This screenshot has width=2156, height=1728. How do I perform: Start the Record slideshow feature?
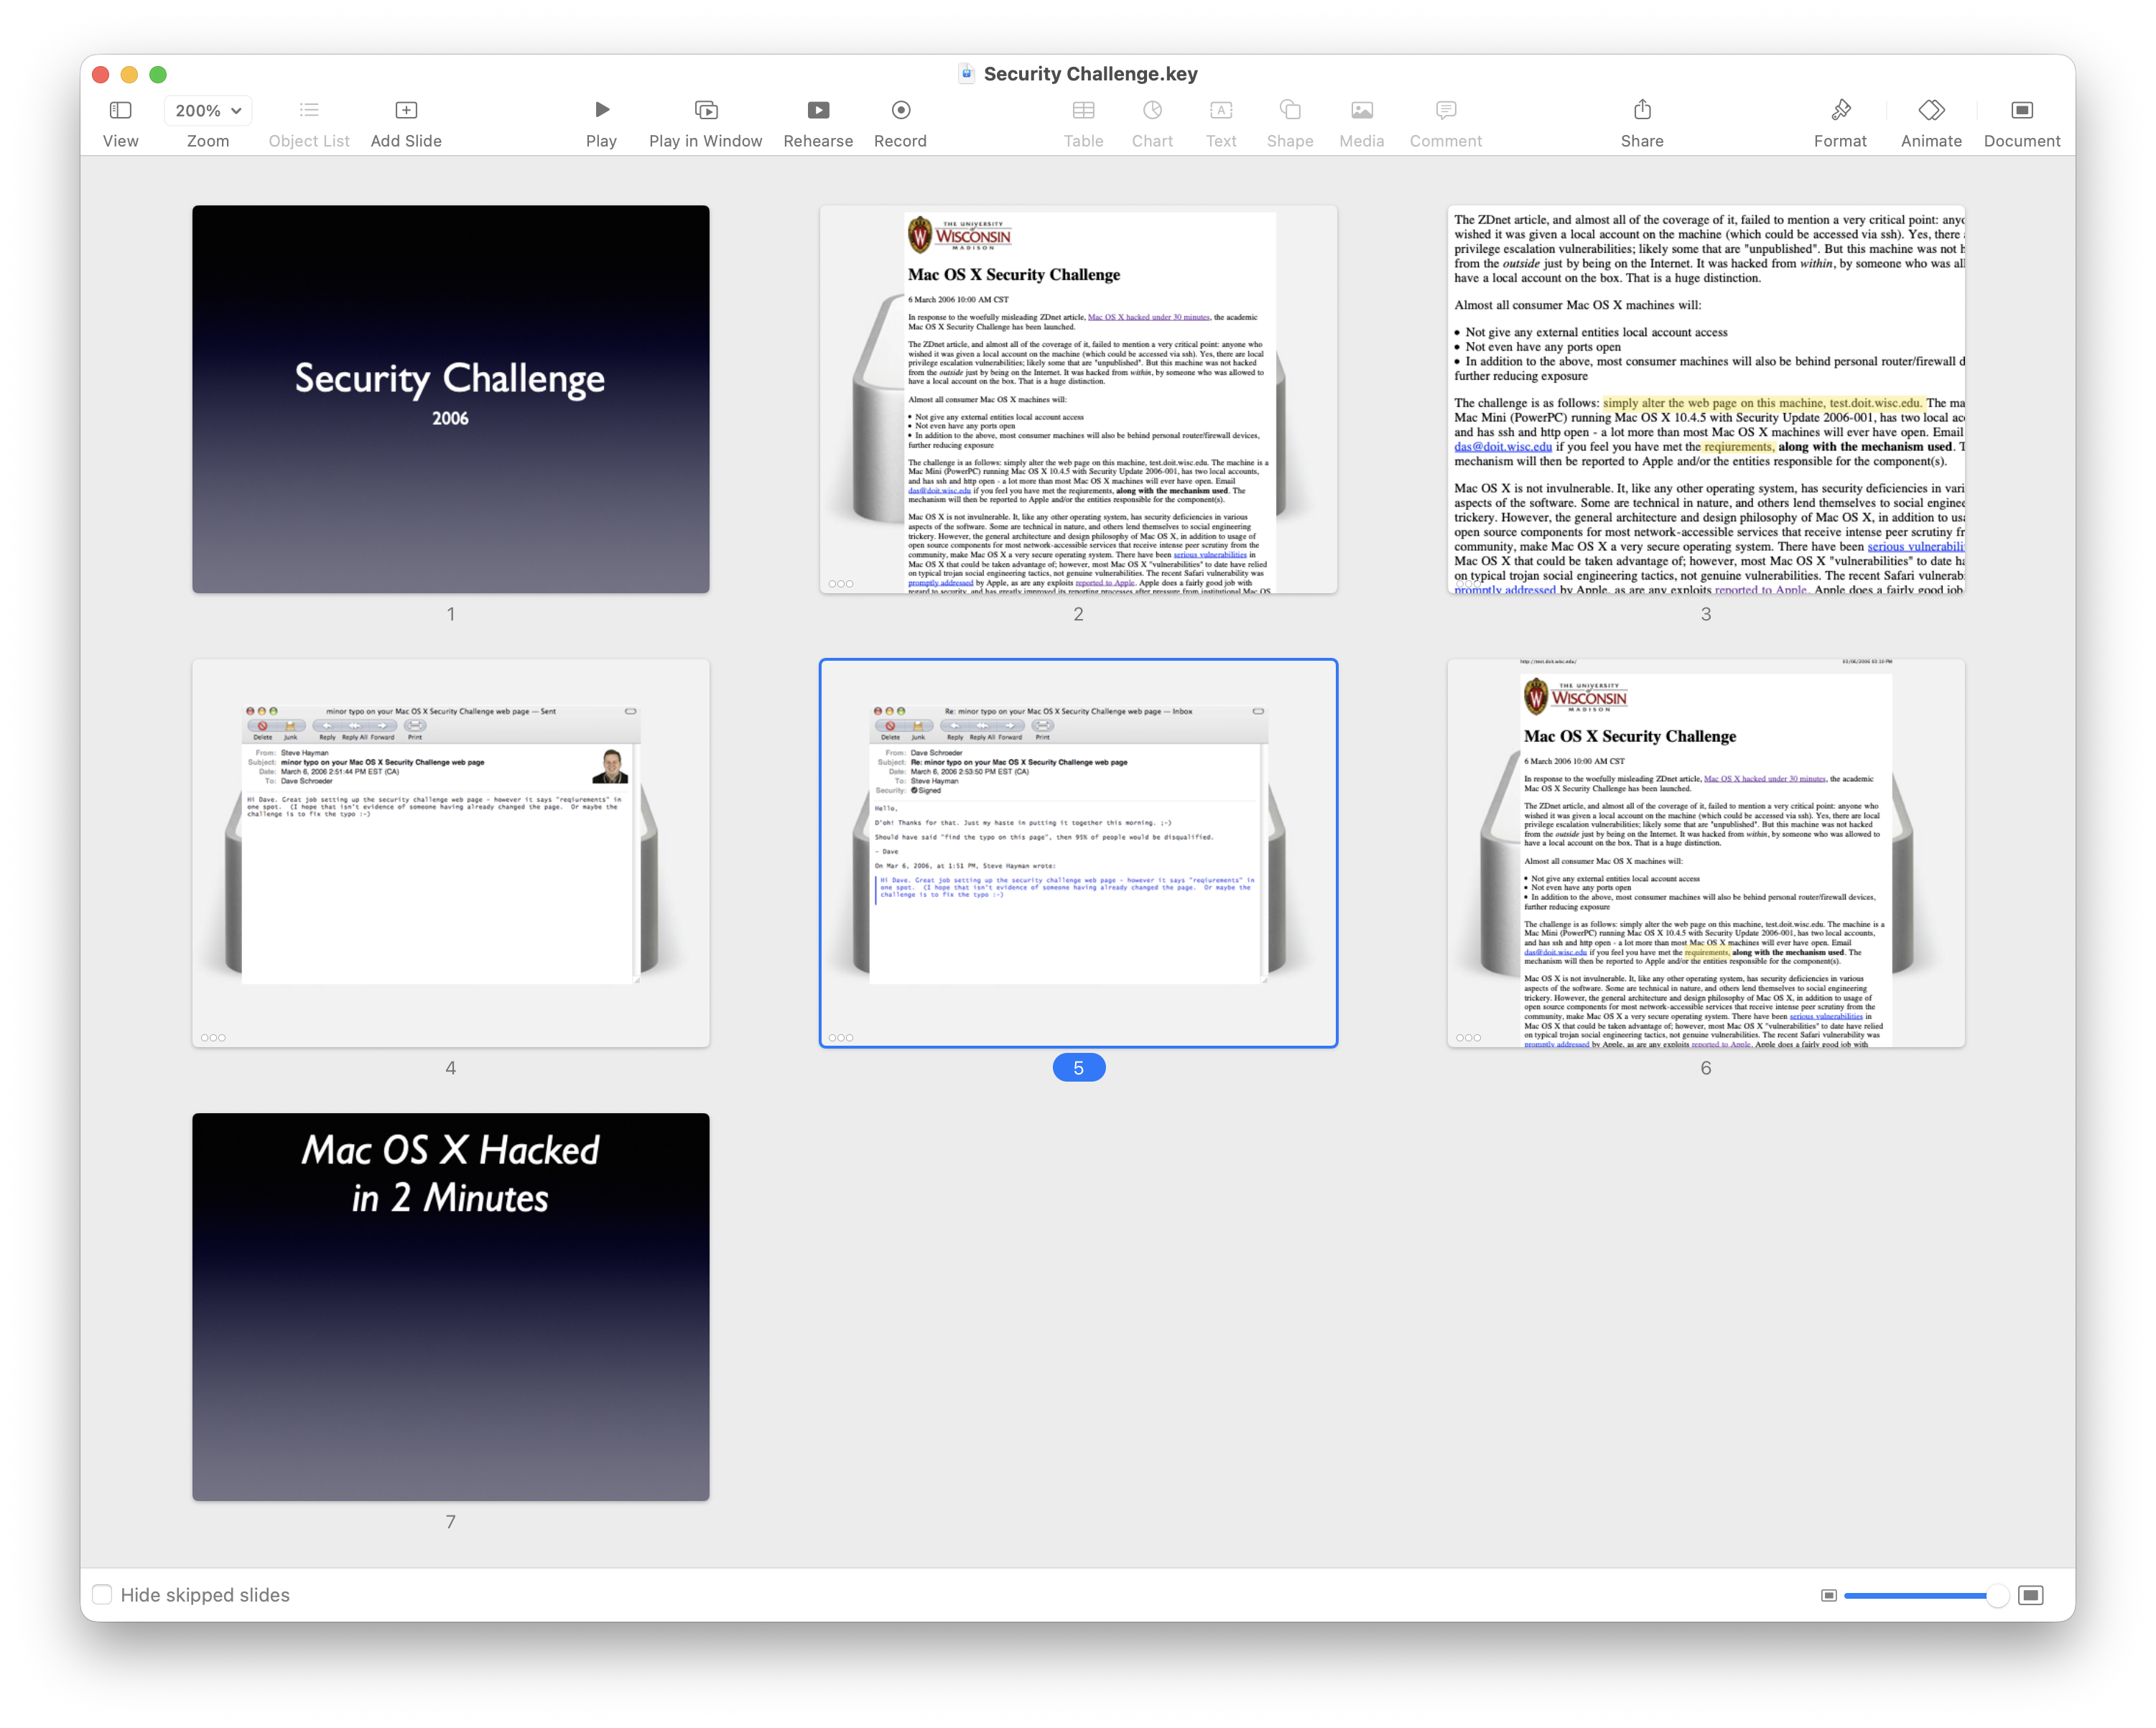pyautogui.click(x=899, y=120)
